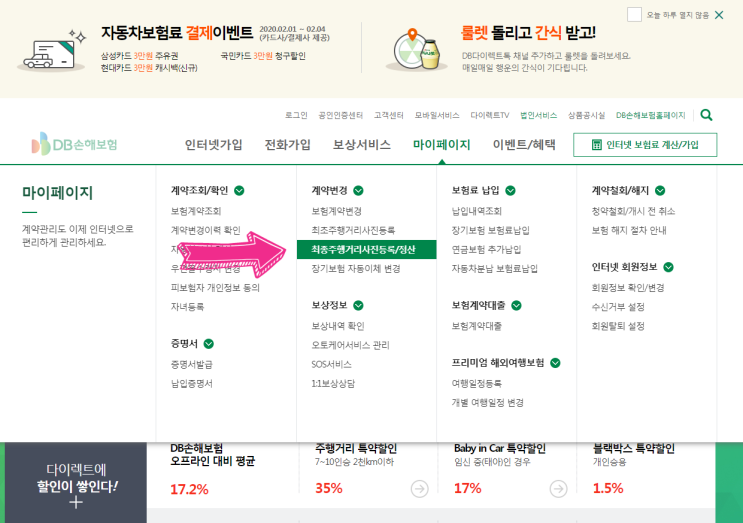Image resolution: width=743 pixels, height=523 pixels.
Task: Select 보상내역 확인 entry
Action: click(x=338, y=326)
